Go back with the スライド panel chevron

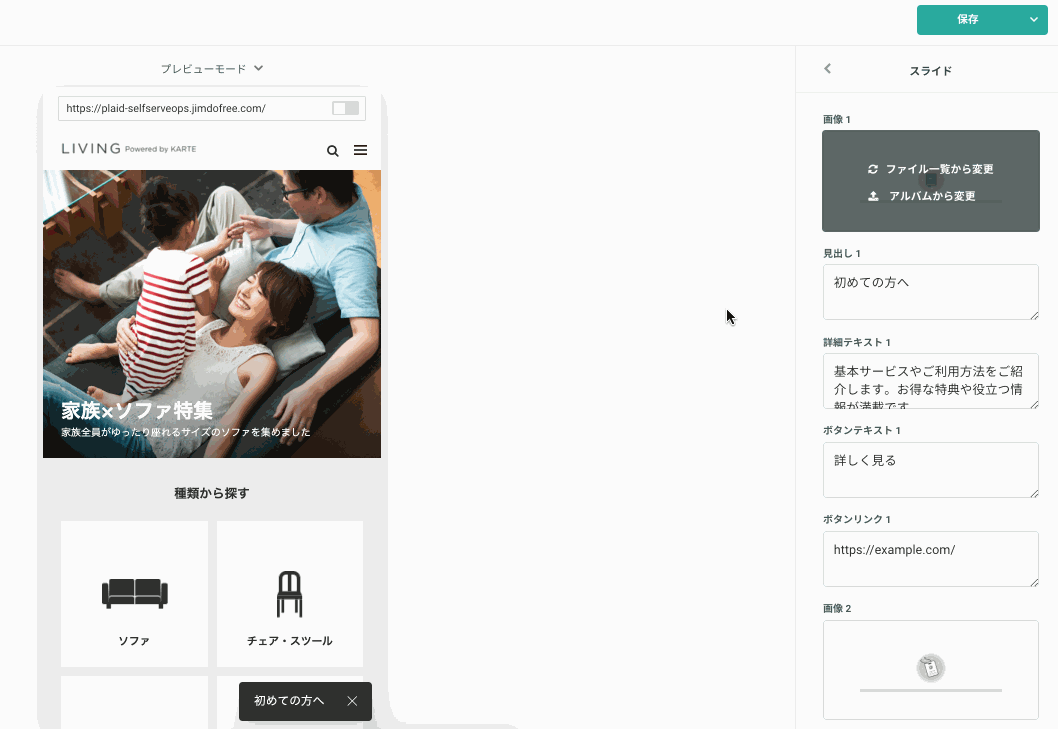coord(828,69)
